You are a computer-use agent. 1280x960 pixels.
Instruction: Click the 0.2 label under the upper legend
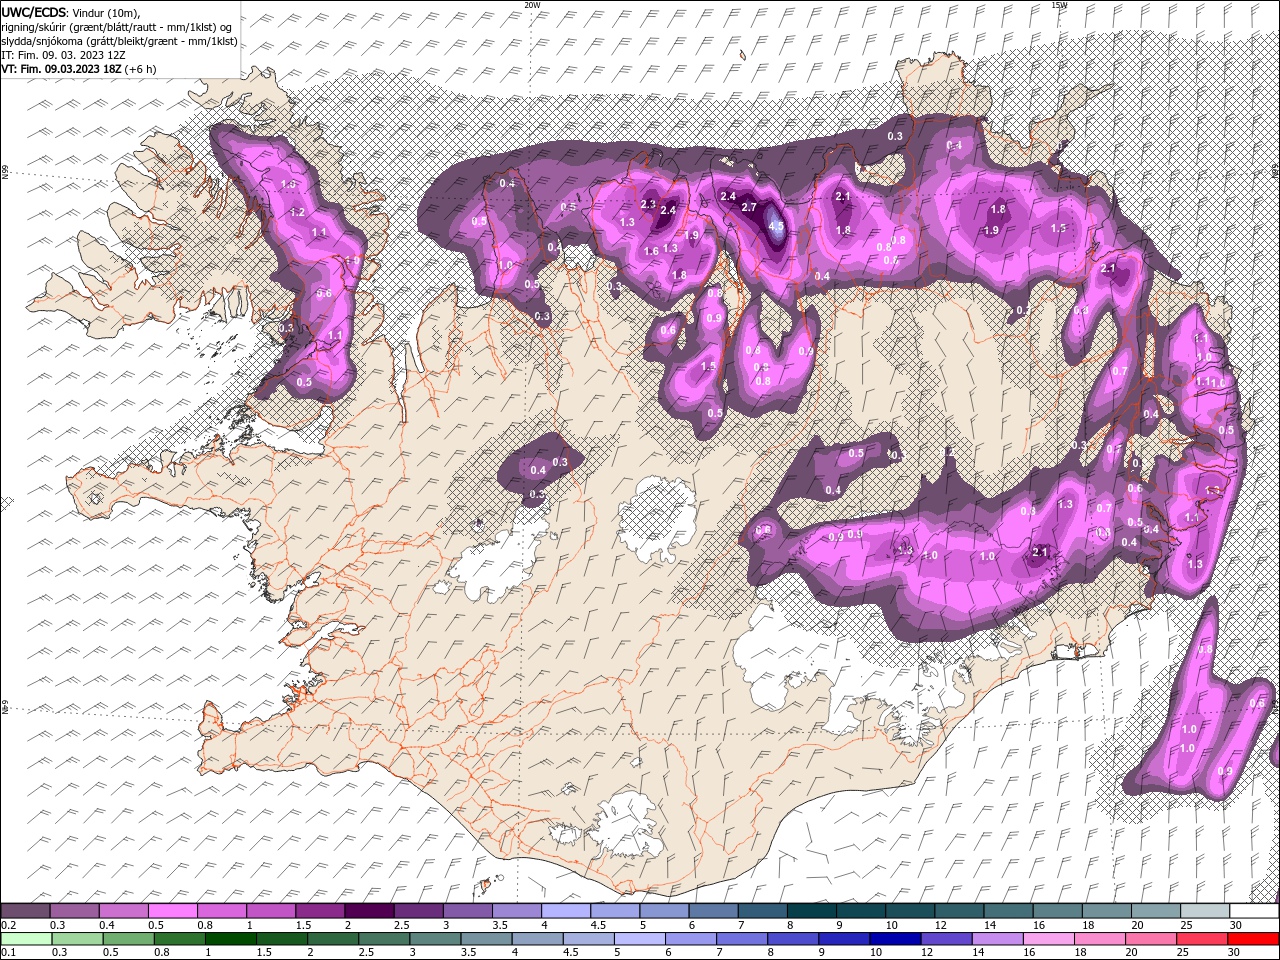(x=8, y=925)
